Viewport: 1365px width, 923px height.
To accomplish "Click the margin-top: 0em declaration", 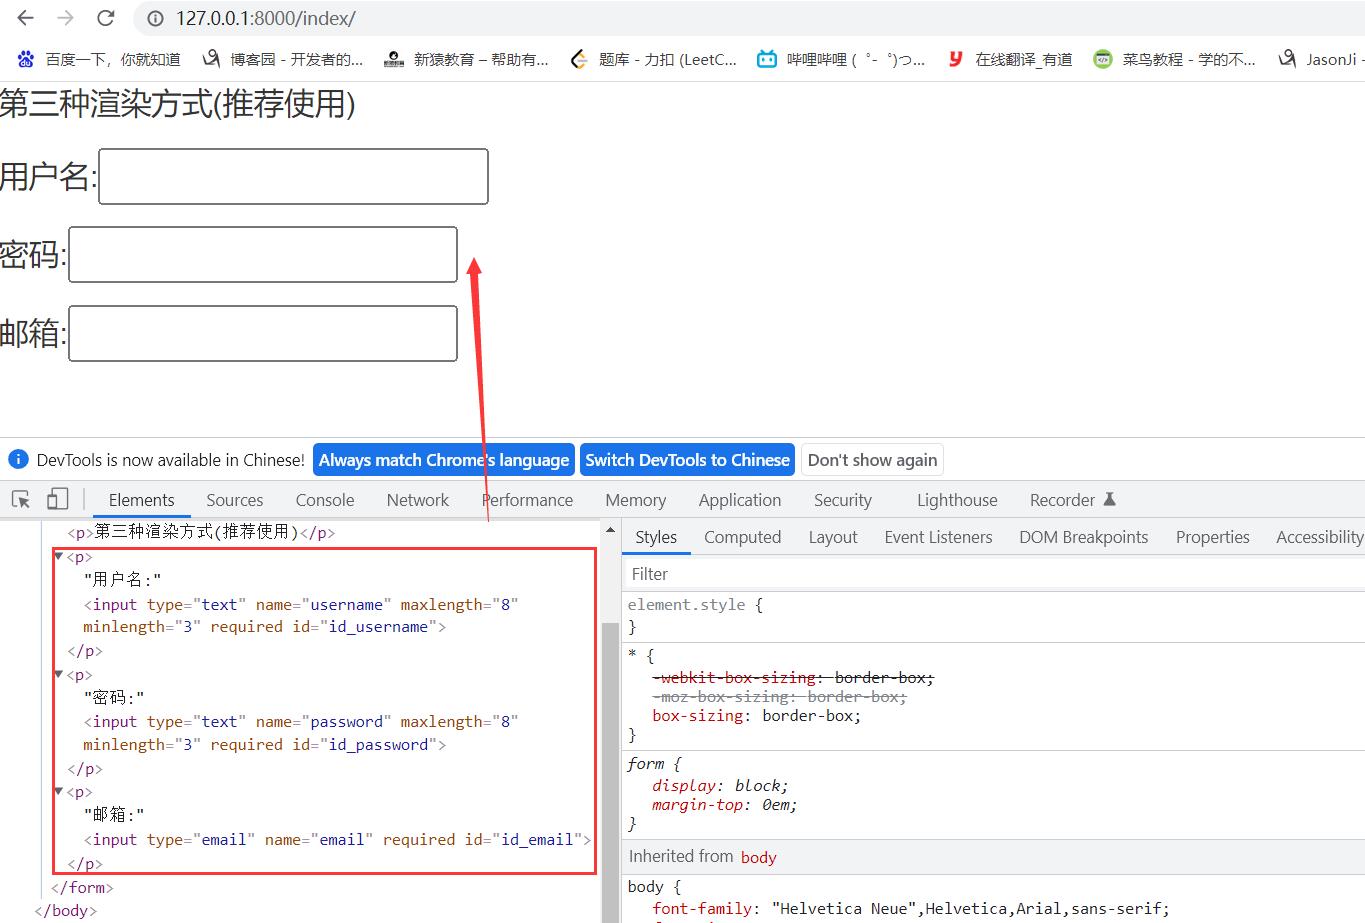I will tap(724, 804).
